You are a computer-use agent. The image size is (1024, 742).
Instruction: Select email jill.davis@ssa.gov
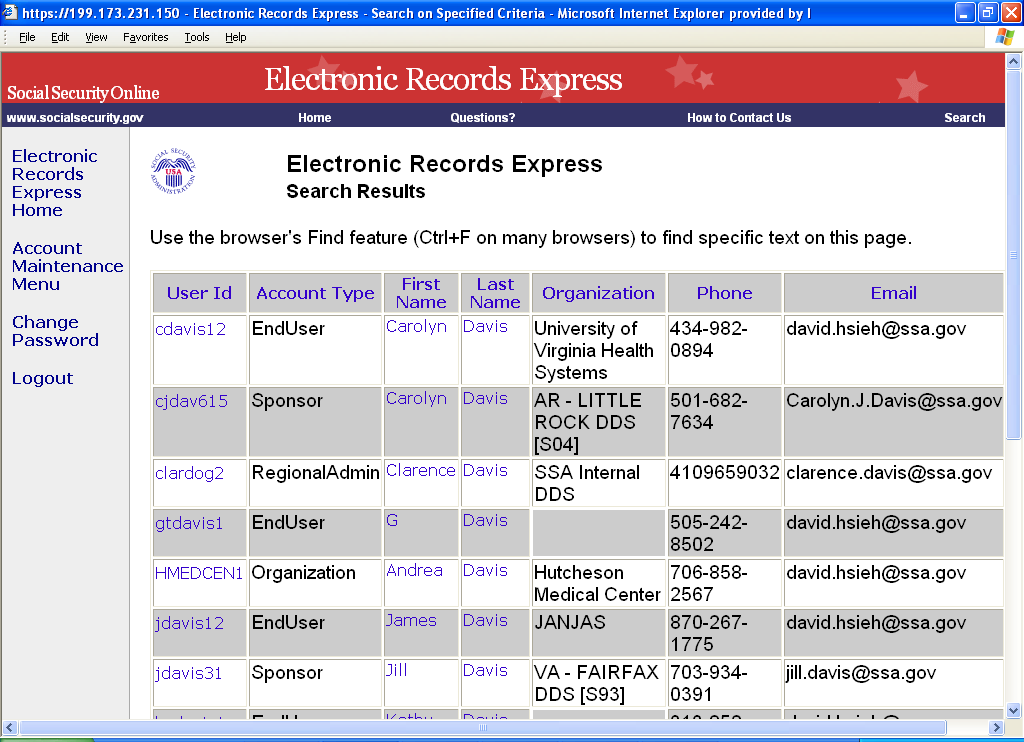tap(861, 673)
